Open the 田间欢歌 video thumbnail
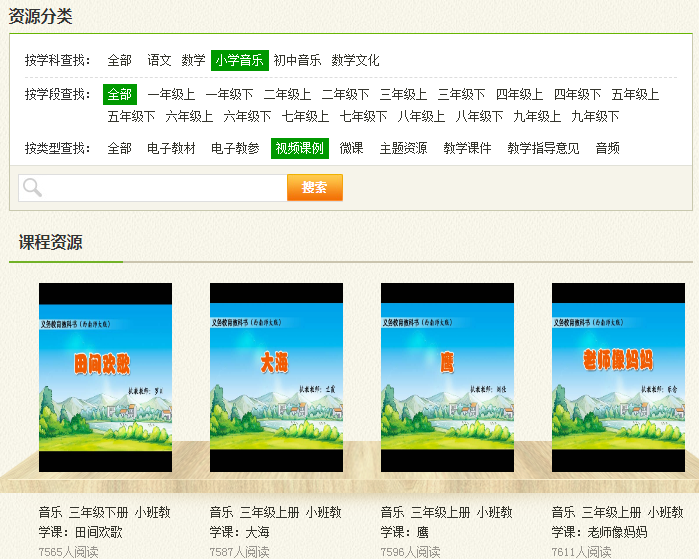This screenshot has width=699, height=559. click(105, 377)
